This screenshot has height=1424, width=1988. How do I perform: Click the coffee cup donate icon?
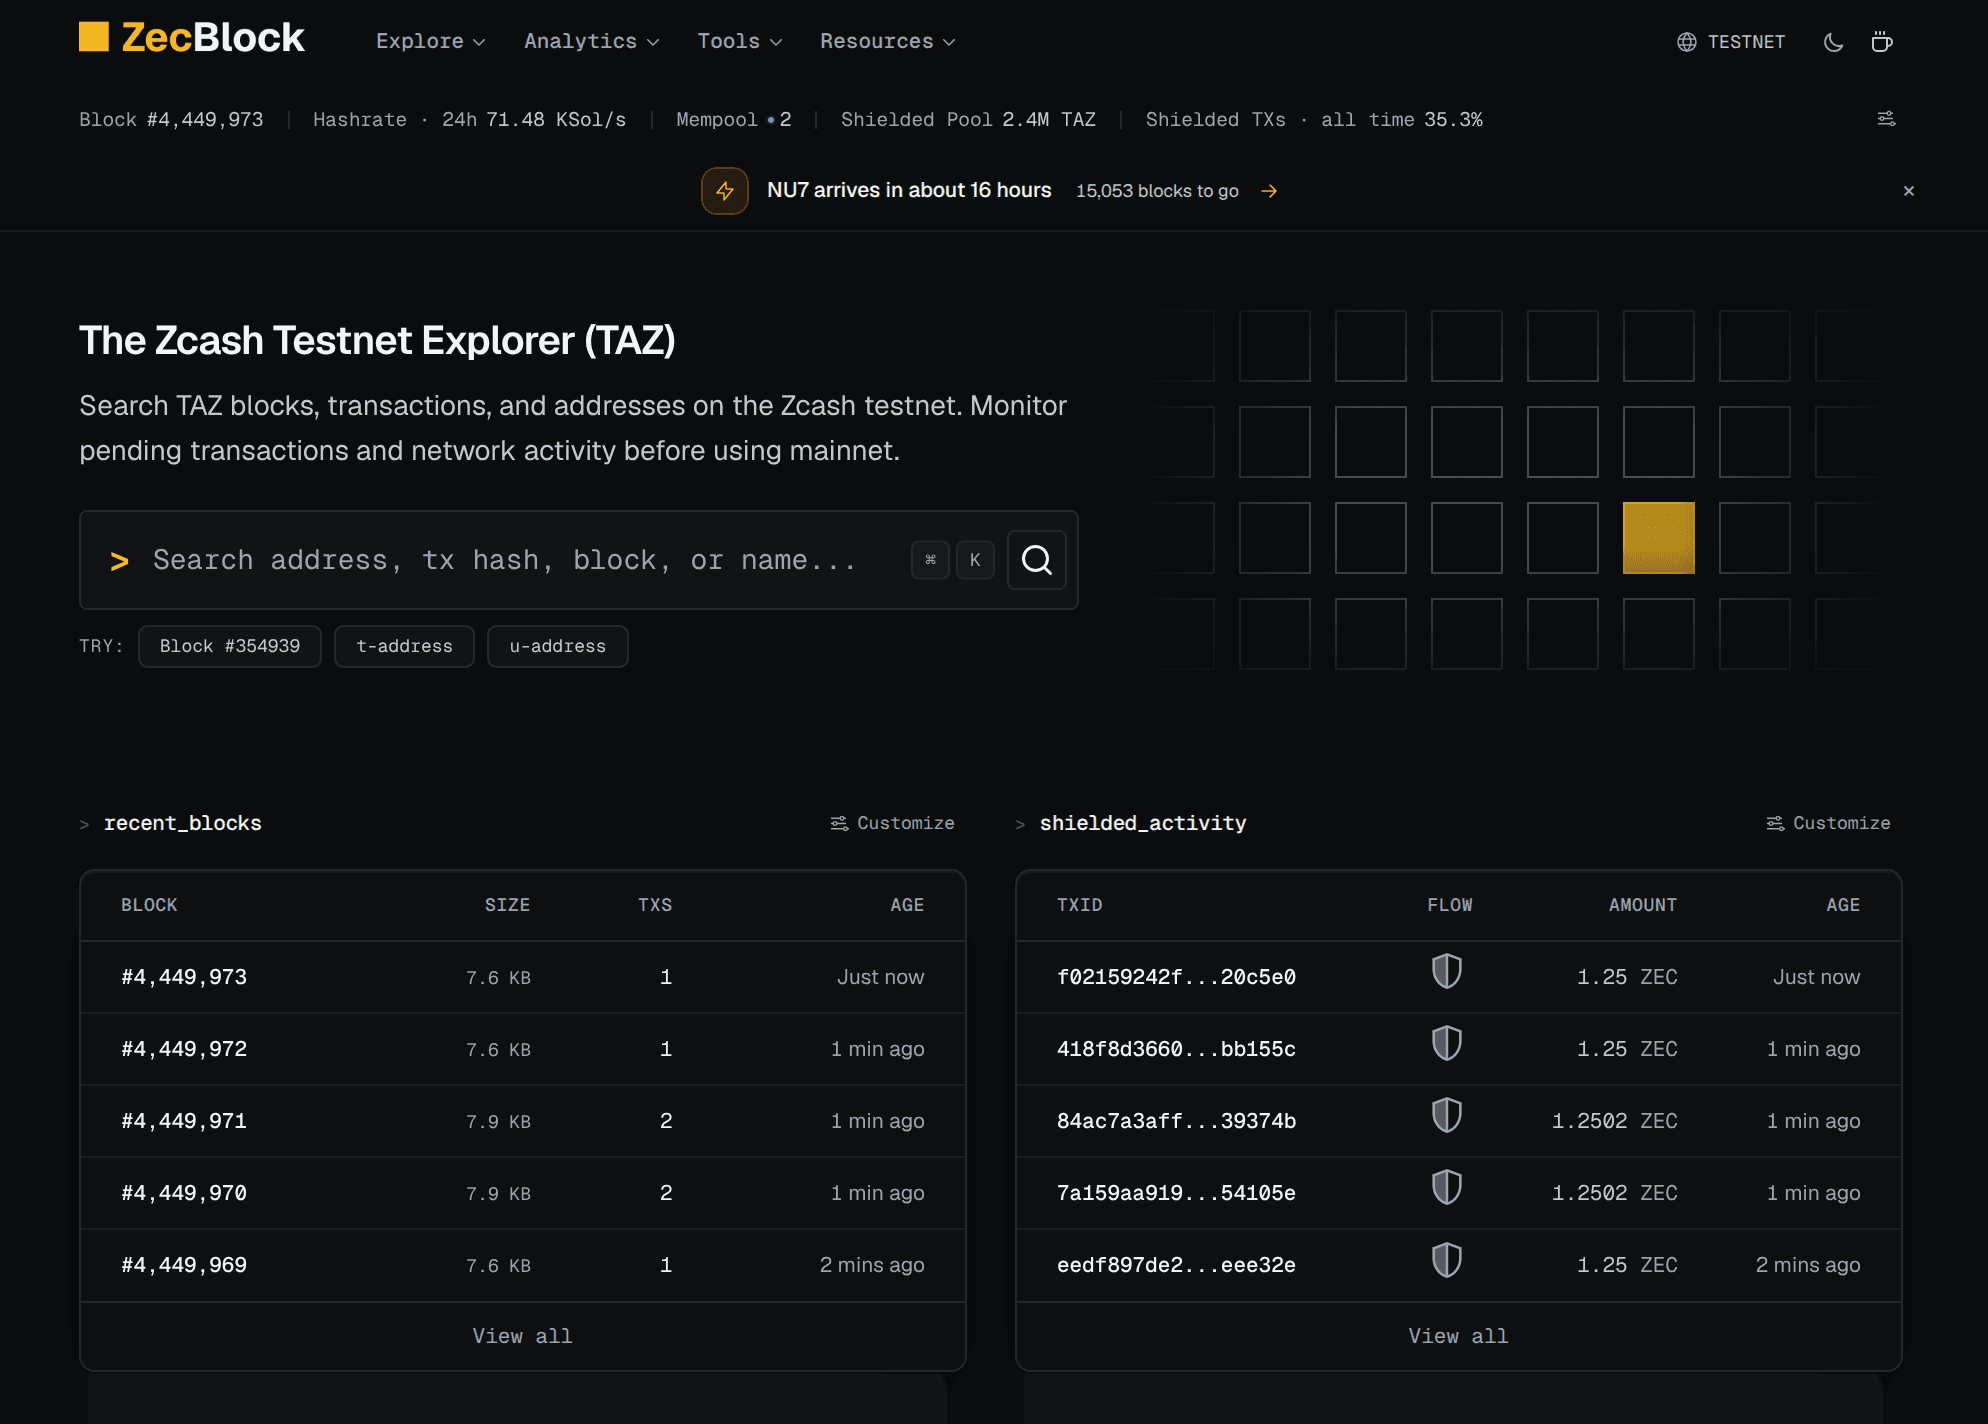(x=1882, y=42)
